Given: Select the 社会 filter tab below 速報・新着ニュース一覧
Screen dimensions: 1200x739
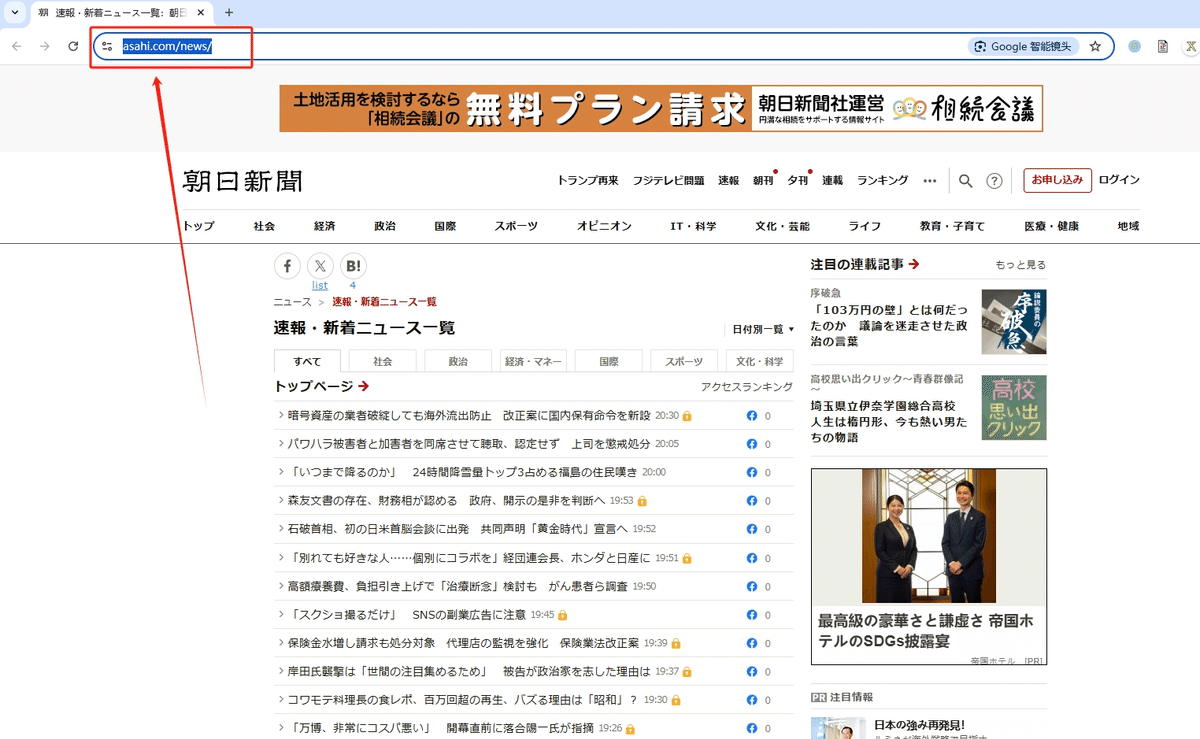Looking at the screenshot, I should coord(383,361).
